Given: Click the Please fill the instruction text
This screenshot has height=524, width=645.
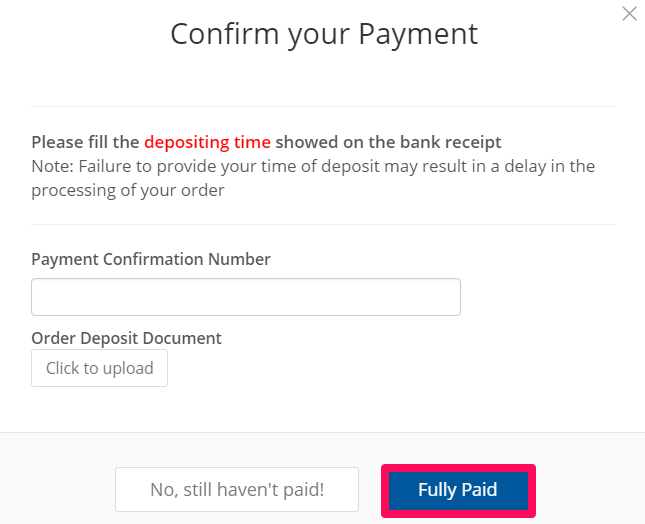Looking at the screenshot, I should click(85, 142).
